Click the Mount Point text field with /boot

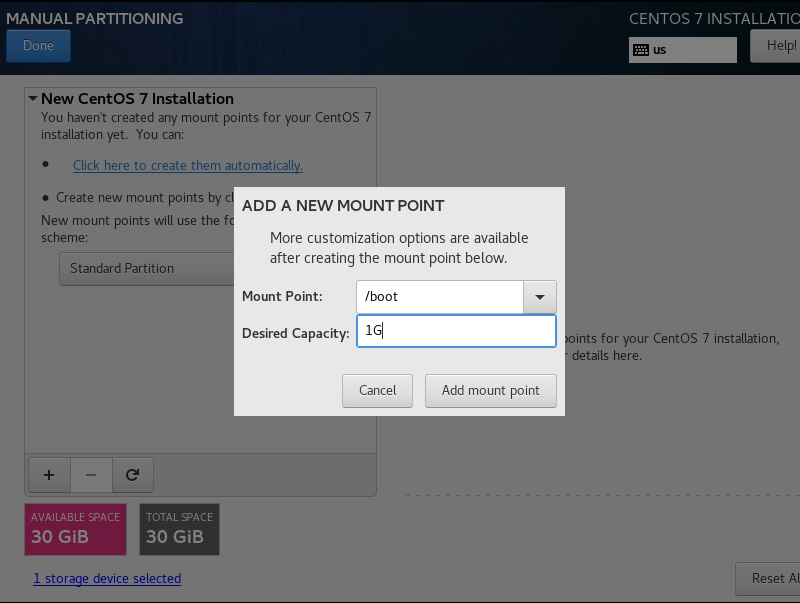point(440,297)
